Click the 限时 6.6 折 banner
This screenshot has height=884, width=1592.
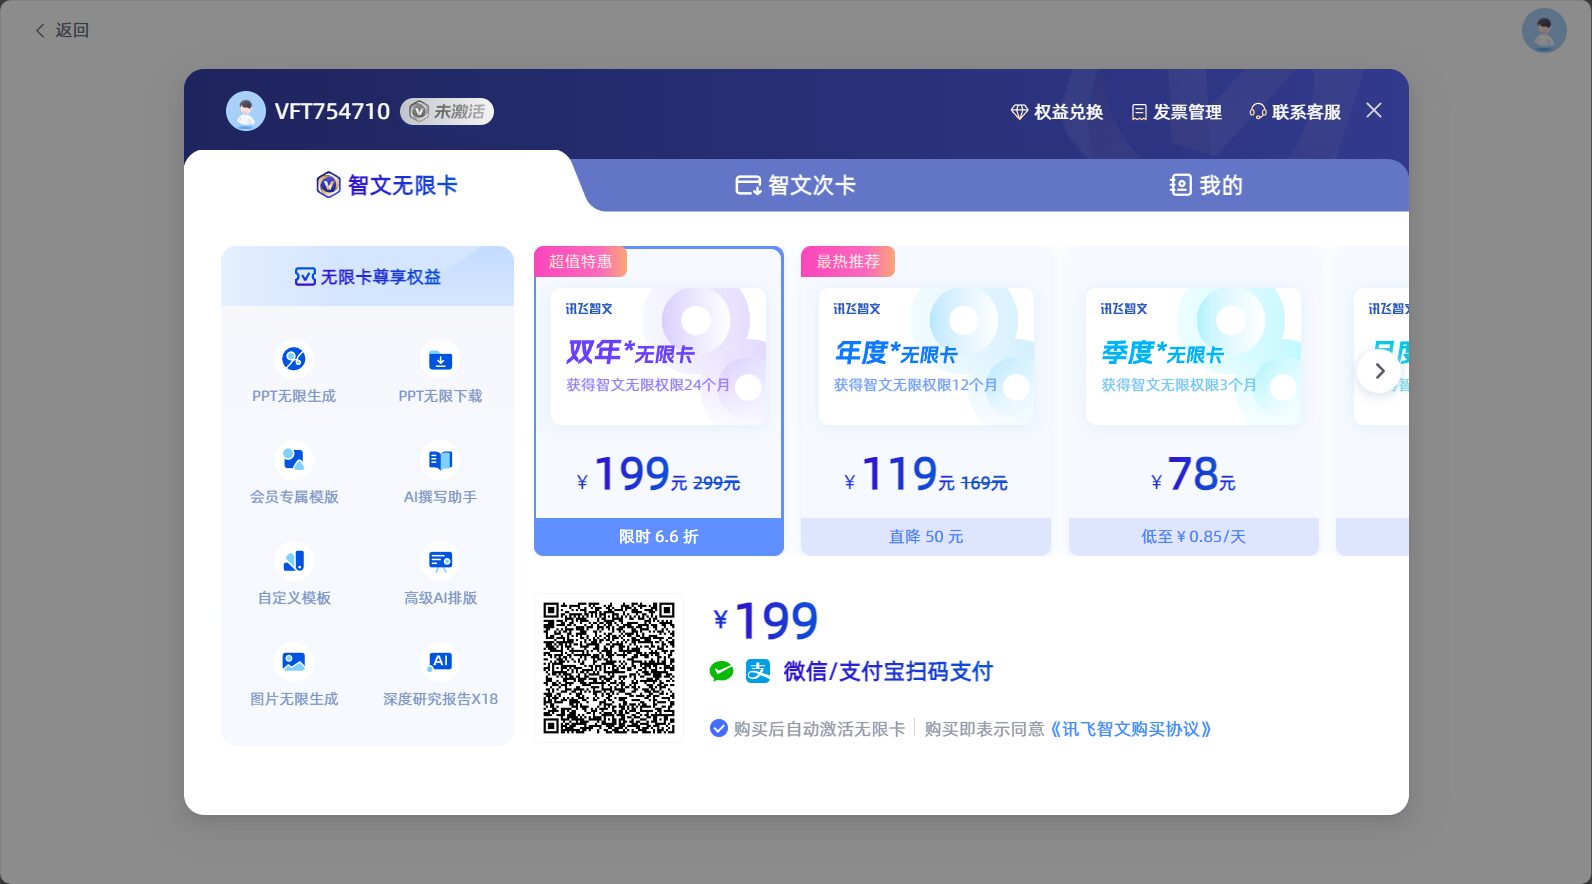coord(659,537)
